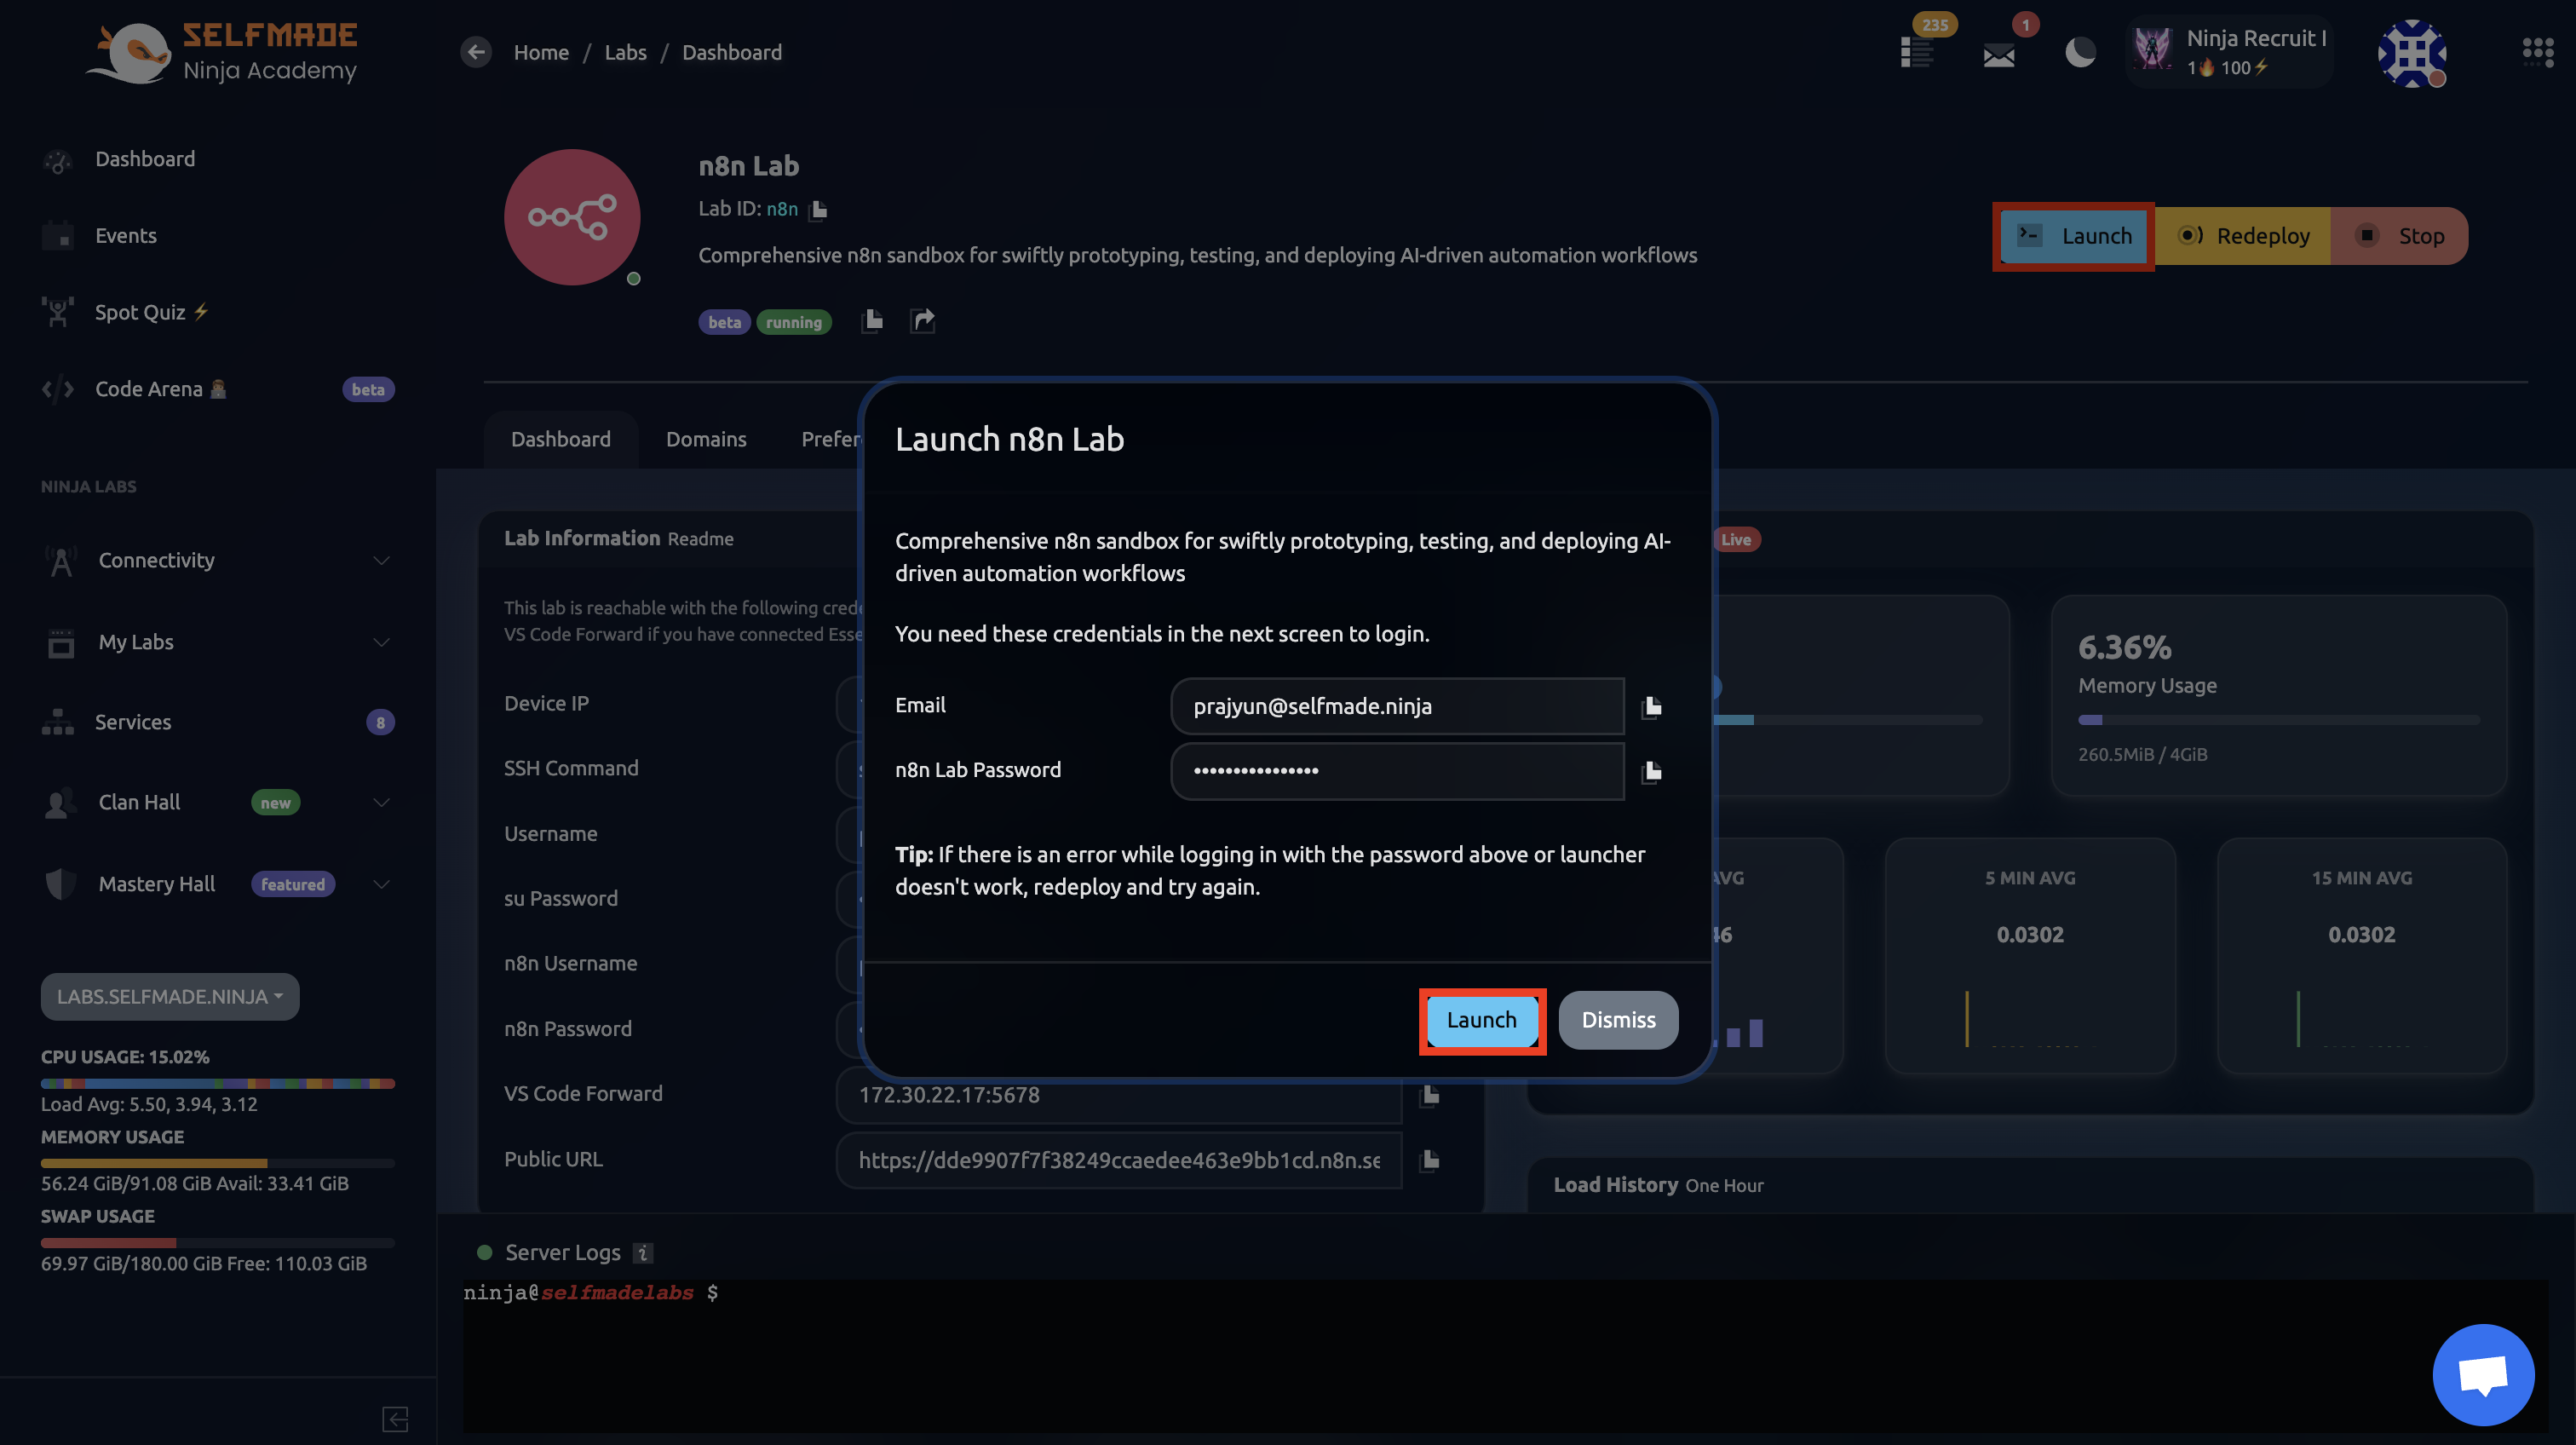Click the Selfmade Ninja Academy logo
This screenshot has height=1445, width=2576.
coord(222,53)
